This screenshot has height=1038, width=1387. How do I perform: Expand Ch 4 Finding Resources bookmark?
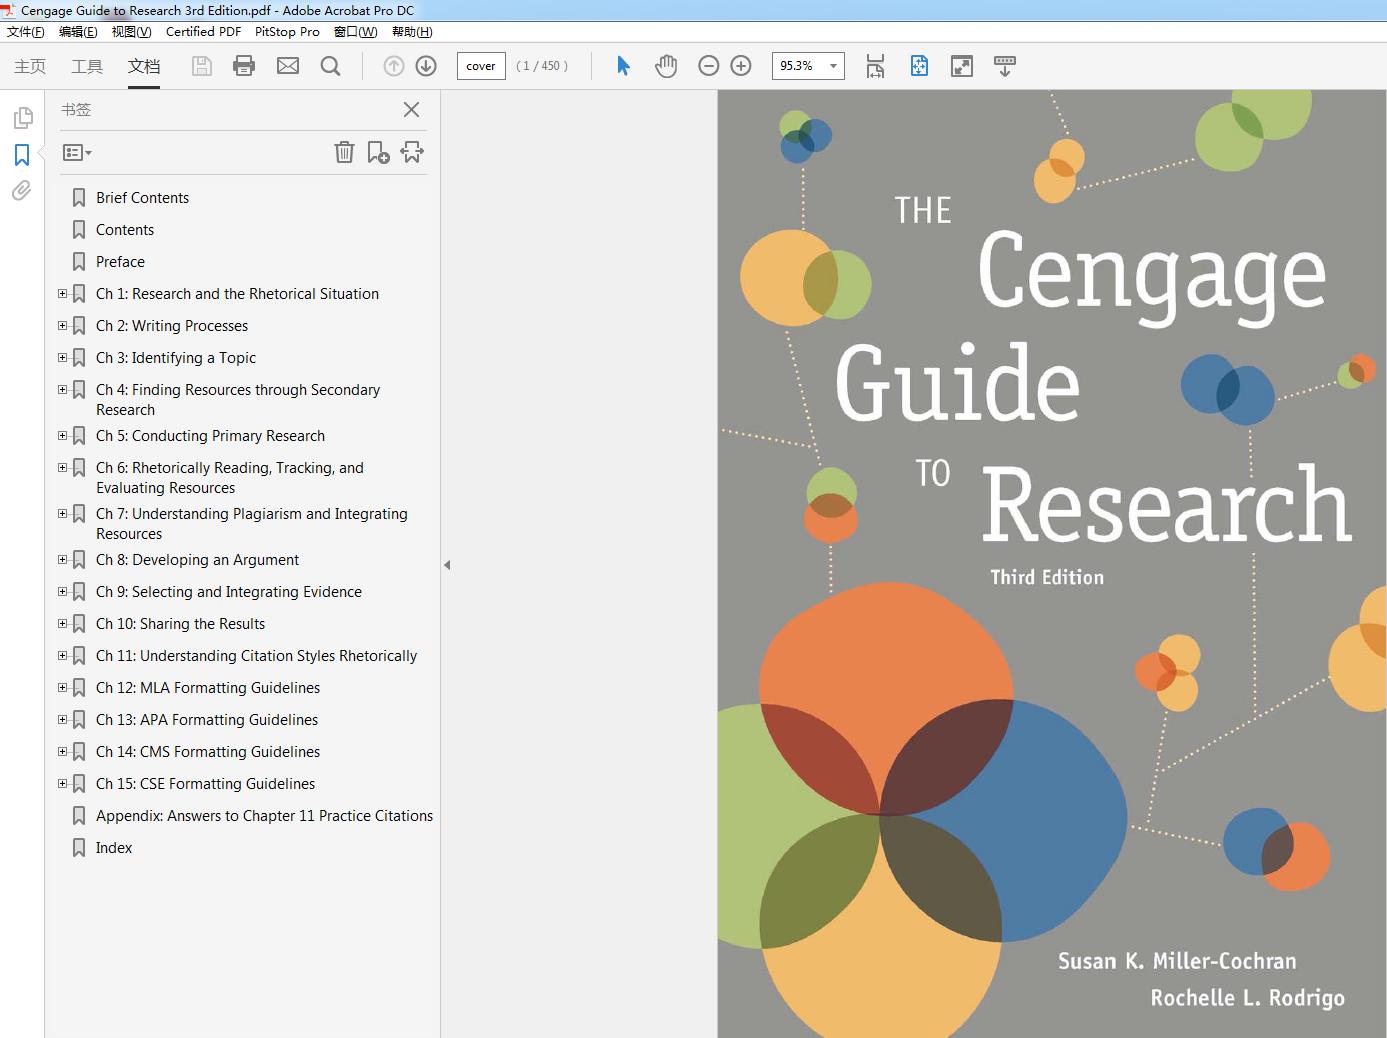pyautogui.click(x=62, y=390)
